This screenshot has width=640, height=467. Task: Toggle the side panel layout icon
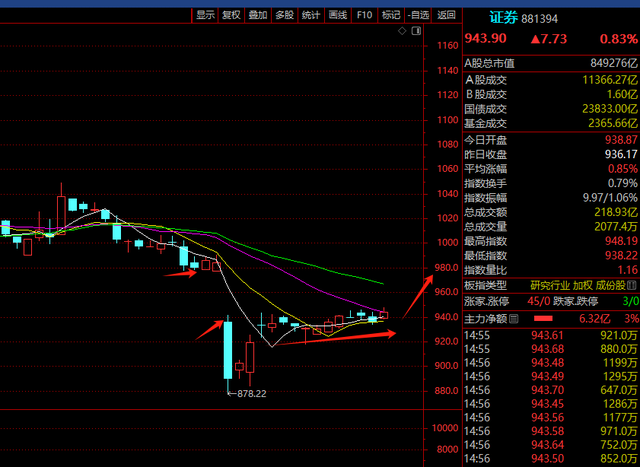pos(416,31)
